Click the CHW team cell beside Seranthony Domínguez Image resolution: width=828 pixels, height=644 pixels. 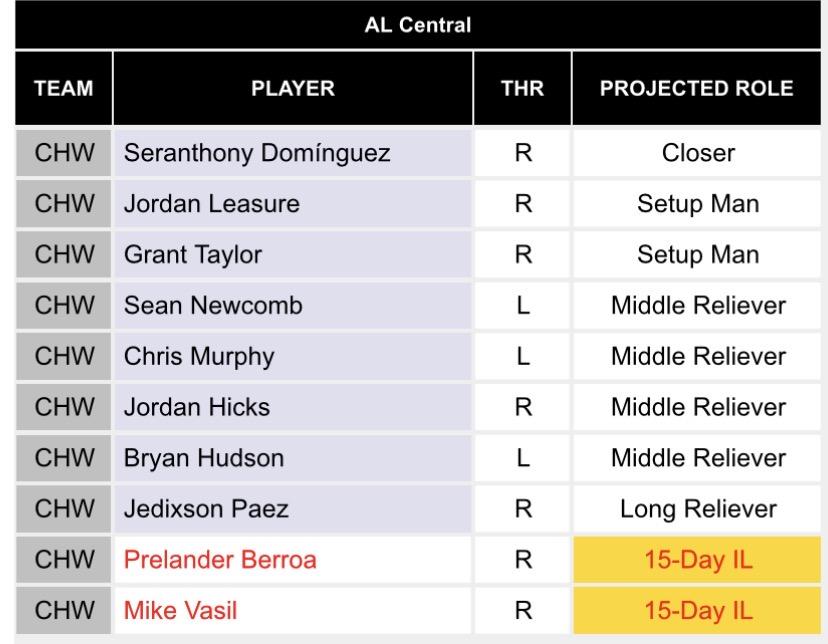click(x=65, y=154)
